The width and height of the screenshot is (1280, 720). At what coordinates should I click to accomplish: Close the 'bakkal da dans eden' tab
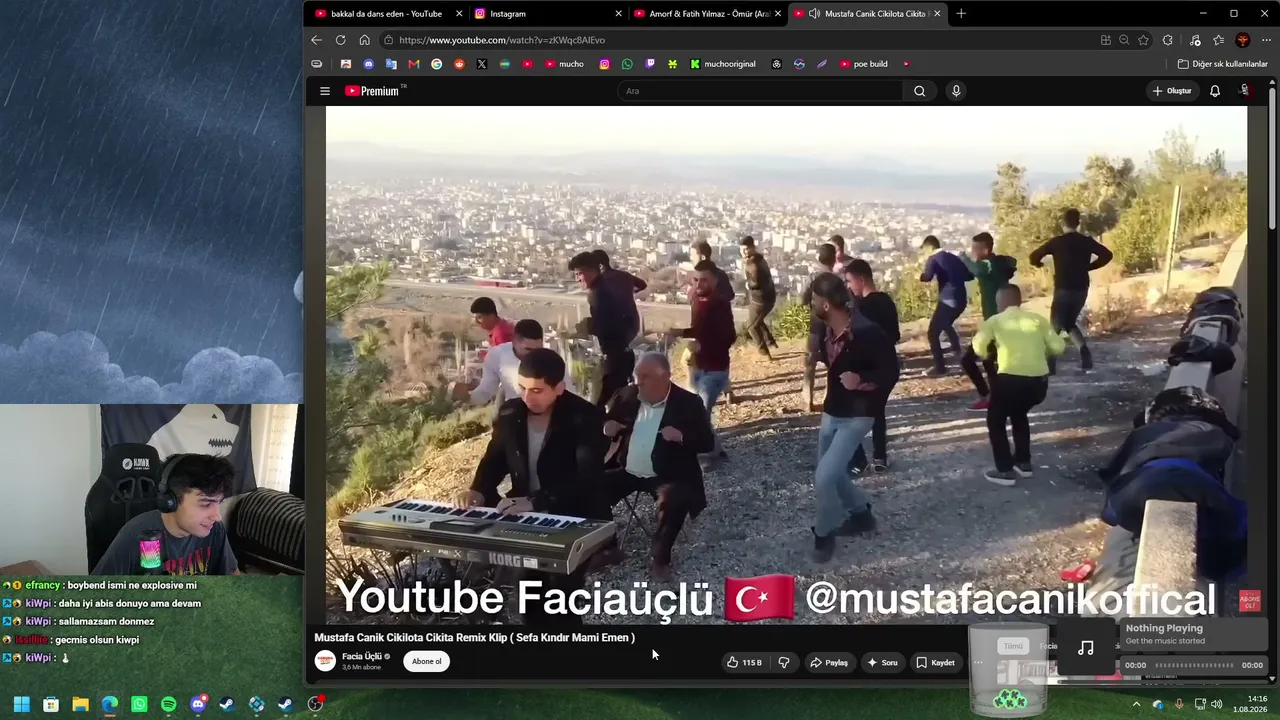(459, 14)
